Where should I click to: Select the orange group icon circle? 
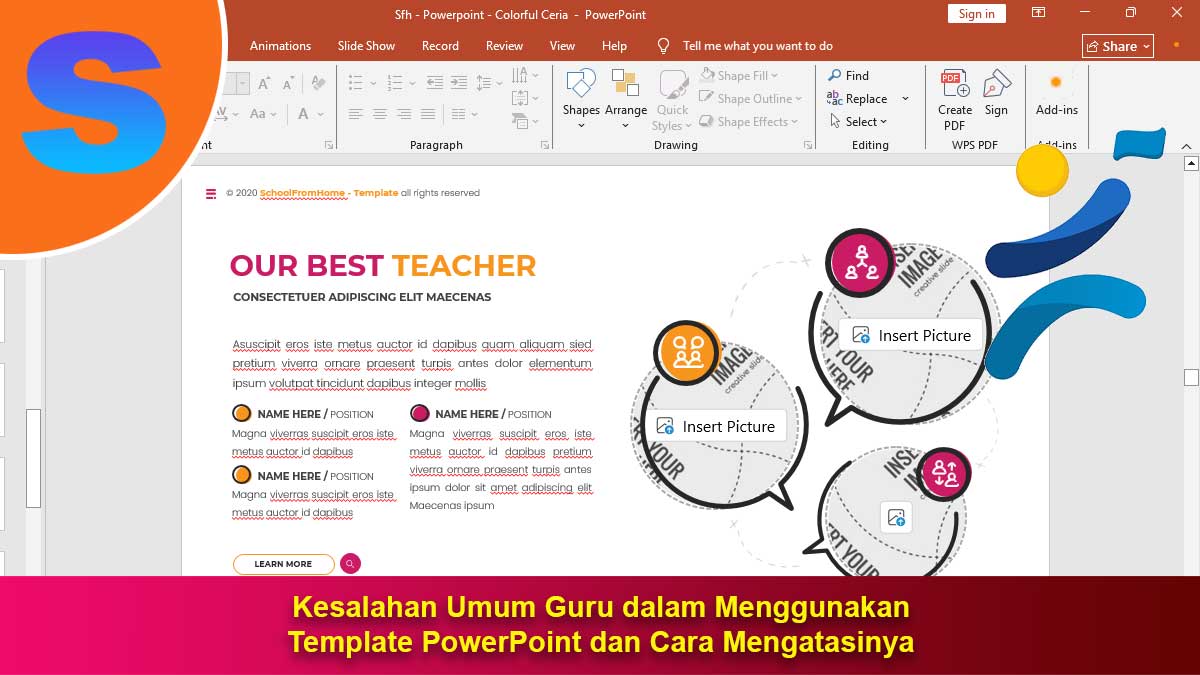click(688, 354)
